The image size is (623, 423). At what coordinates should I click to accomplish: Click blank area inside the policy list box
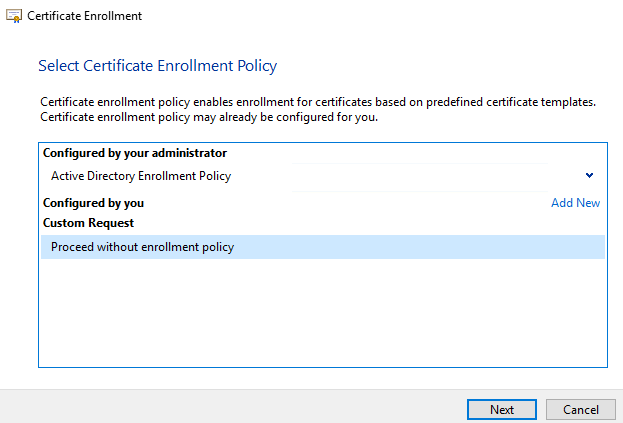coord(323,312)
